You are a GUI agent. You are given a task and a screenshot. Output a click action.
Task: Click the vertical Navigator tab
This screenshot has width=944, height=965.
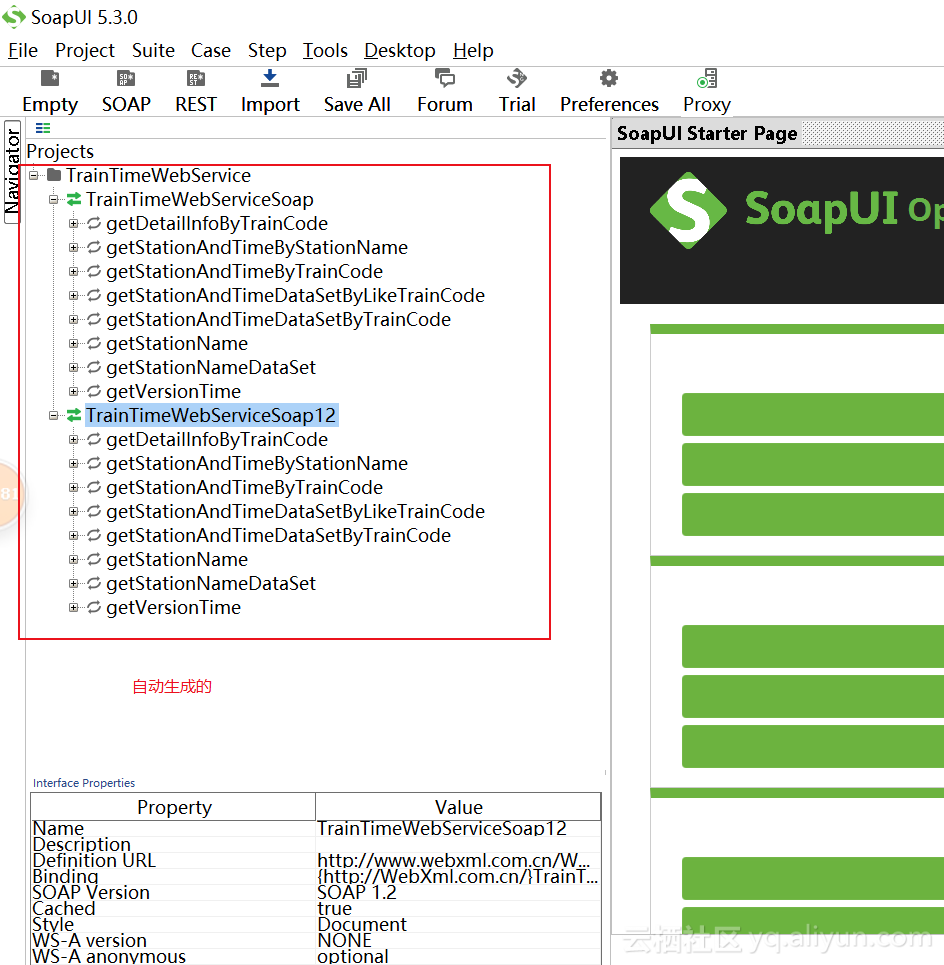[x=12, y=172]
